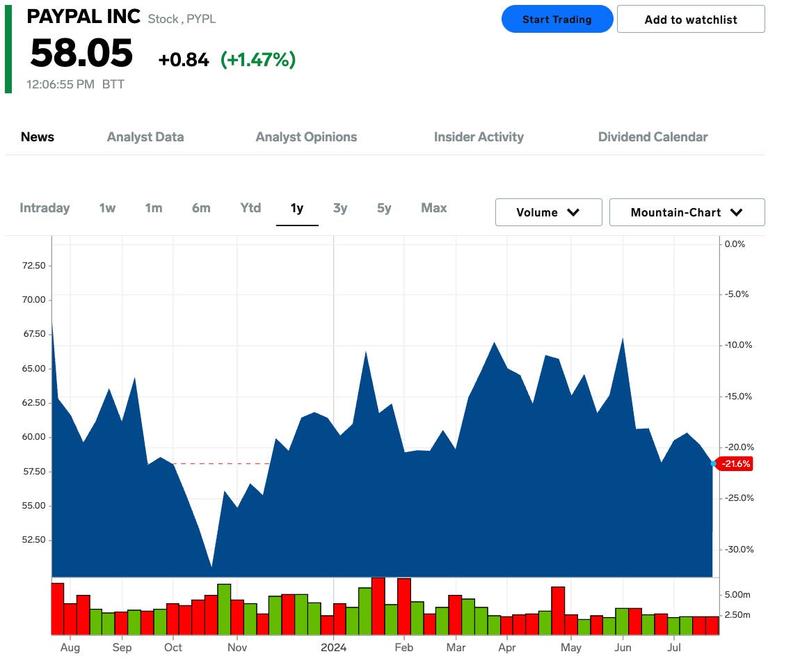Click the 65.00 y-axis label

pos(34,368)
